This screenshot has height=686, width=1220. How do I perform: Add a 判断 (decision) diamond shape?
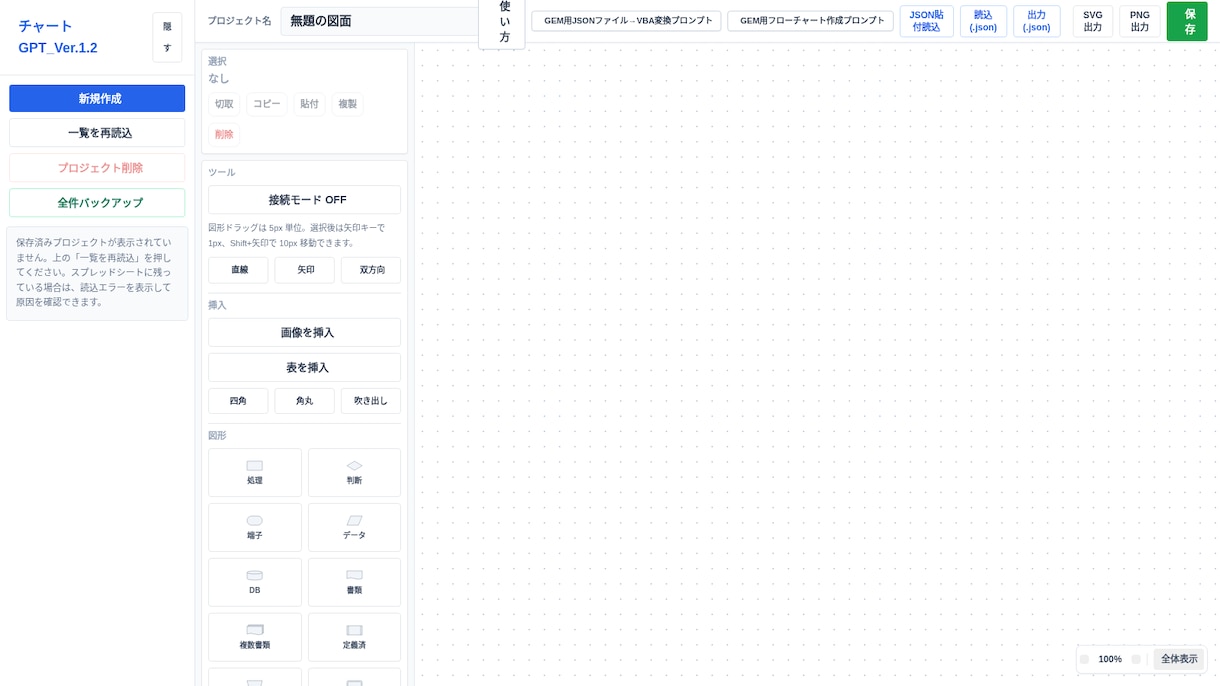(x=354, y=472)
